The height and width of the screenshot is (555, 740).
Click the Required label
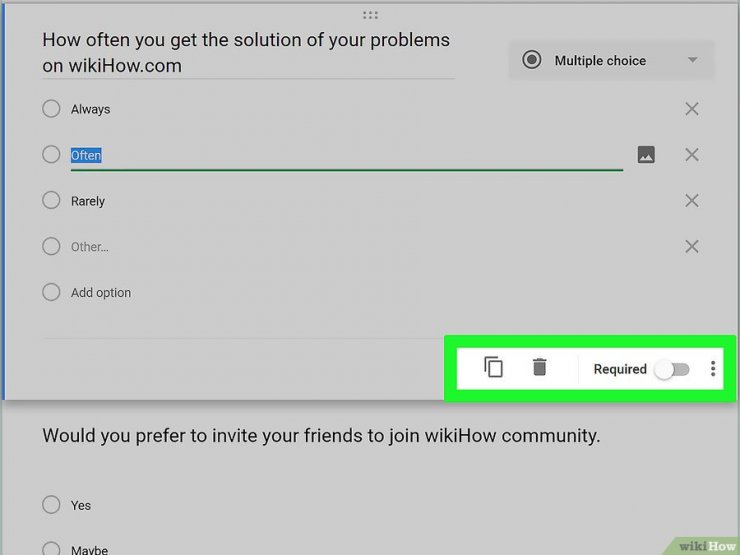point(620,369)
